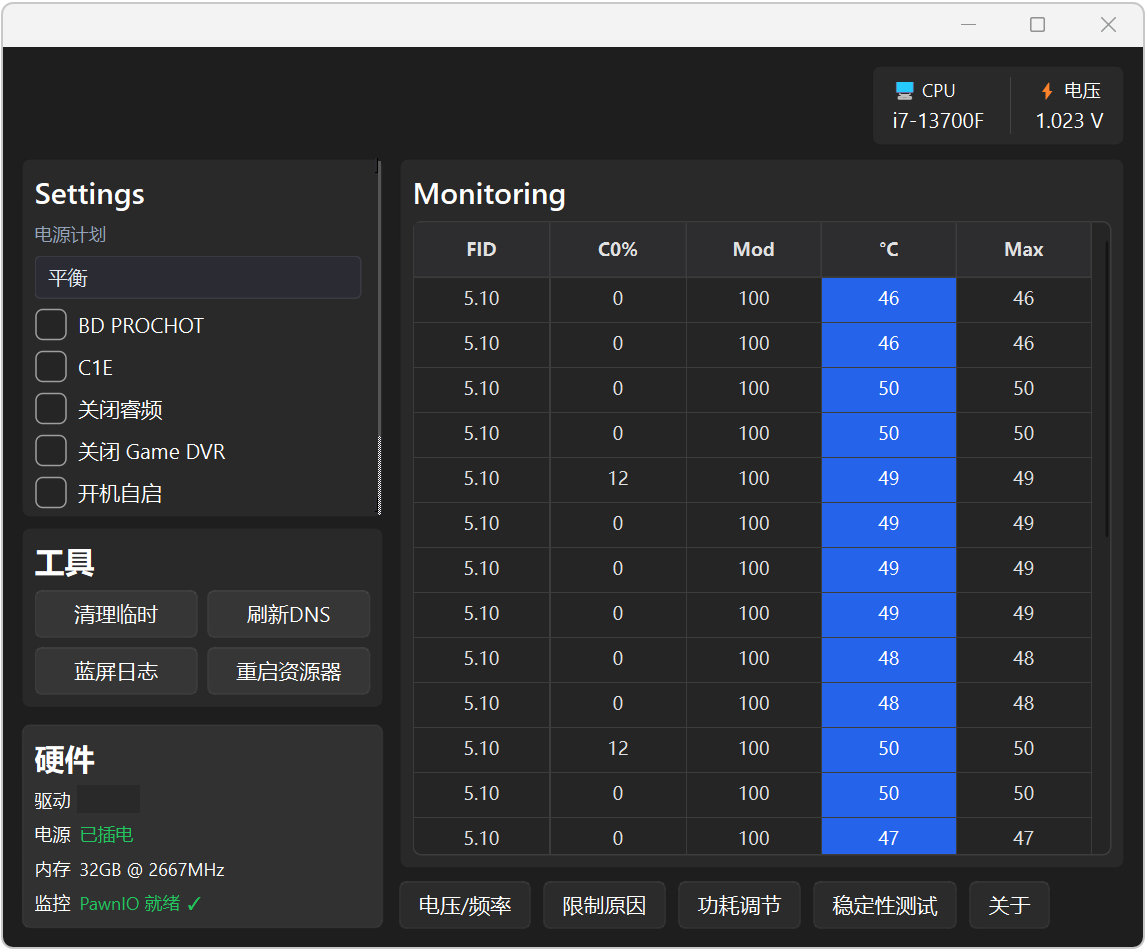The image size is (1147, 951).
Task: Enable the BD PROCHOT checkbox
Action: tap(51, 325)
